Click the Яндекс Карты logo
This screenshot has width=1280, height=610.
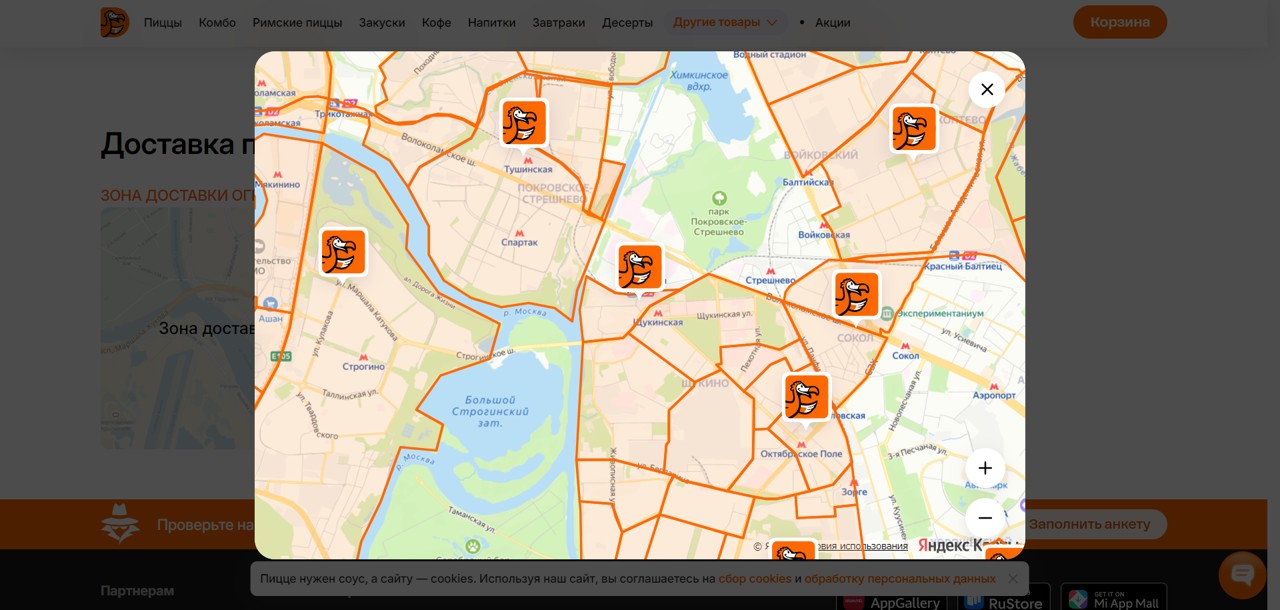tap(970, 545)
